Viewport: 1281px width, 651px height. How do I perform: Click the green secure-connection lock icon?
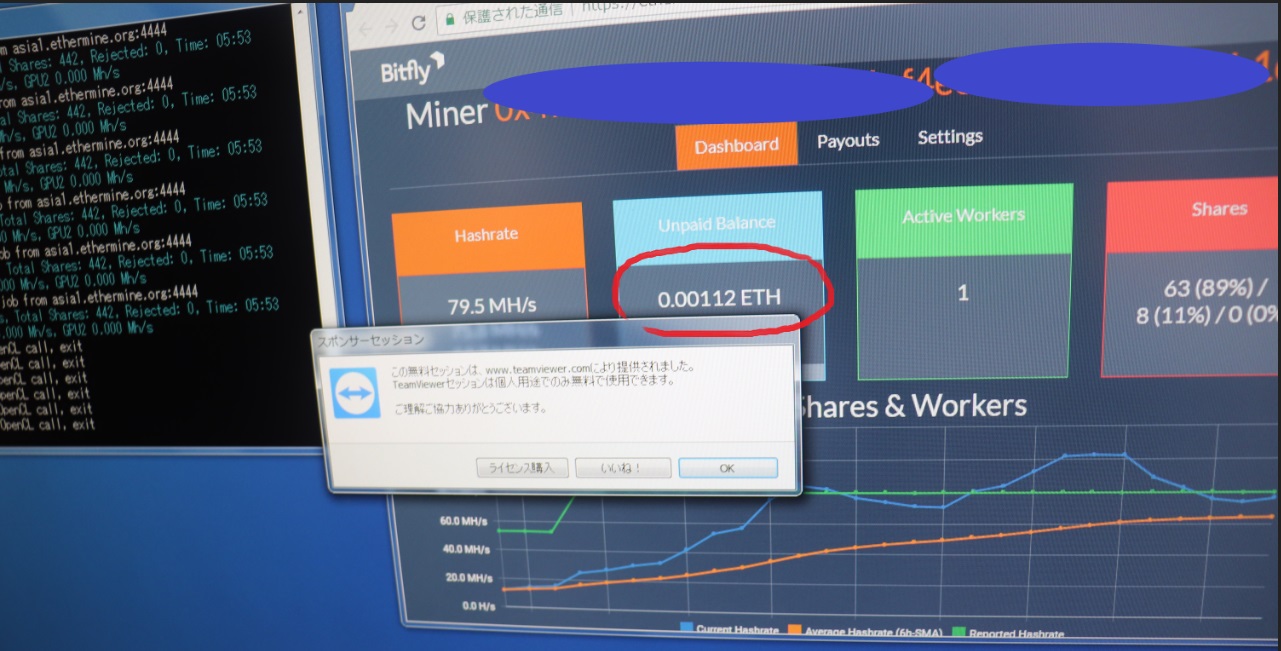click(450, 19)
